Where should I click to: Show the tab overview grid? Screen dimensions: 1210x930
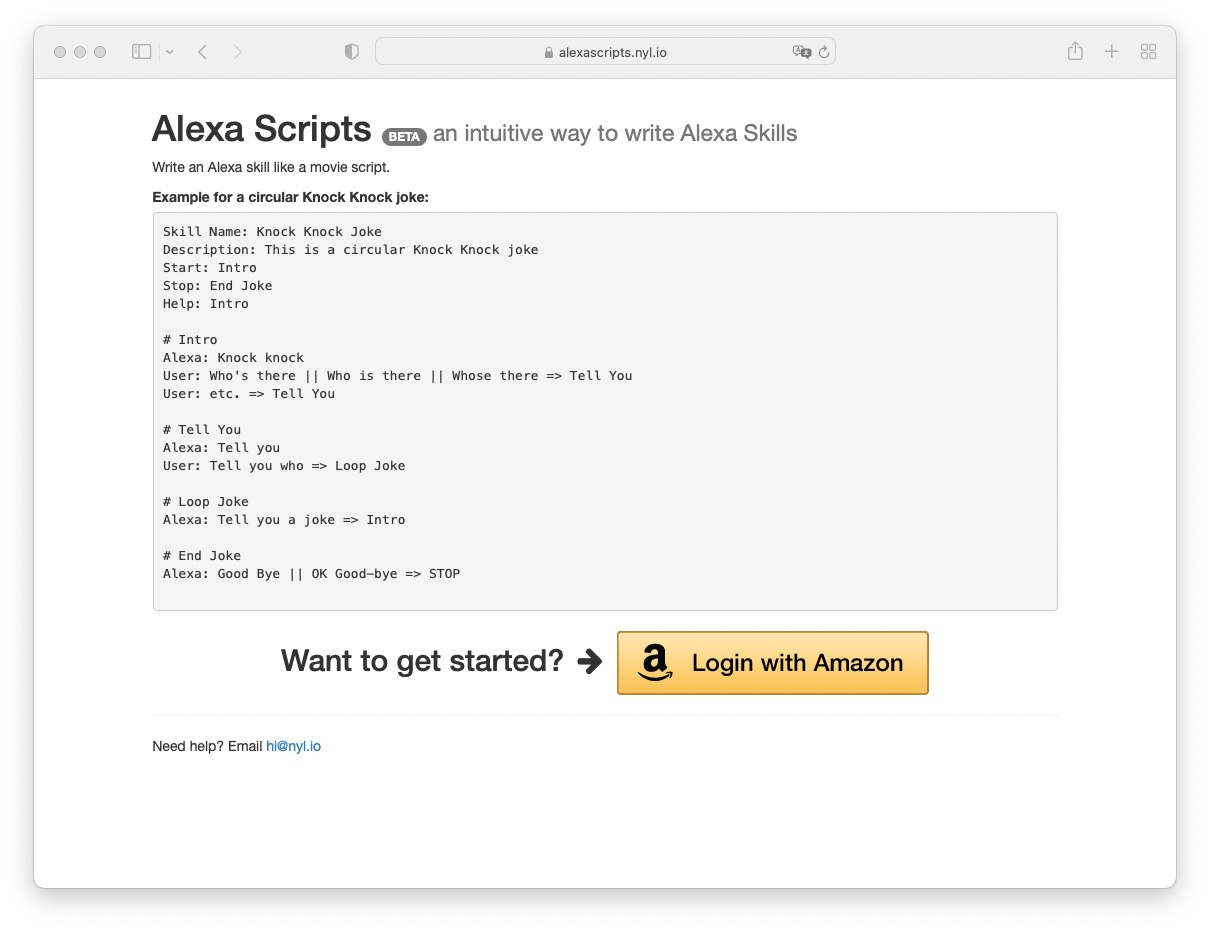pos(1148,52)
